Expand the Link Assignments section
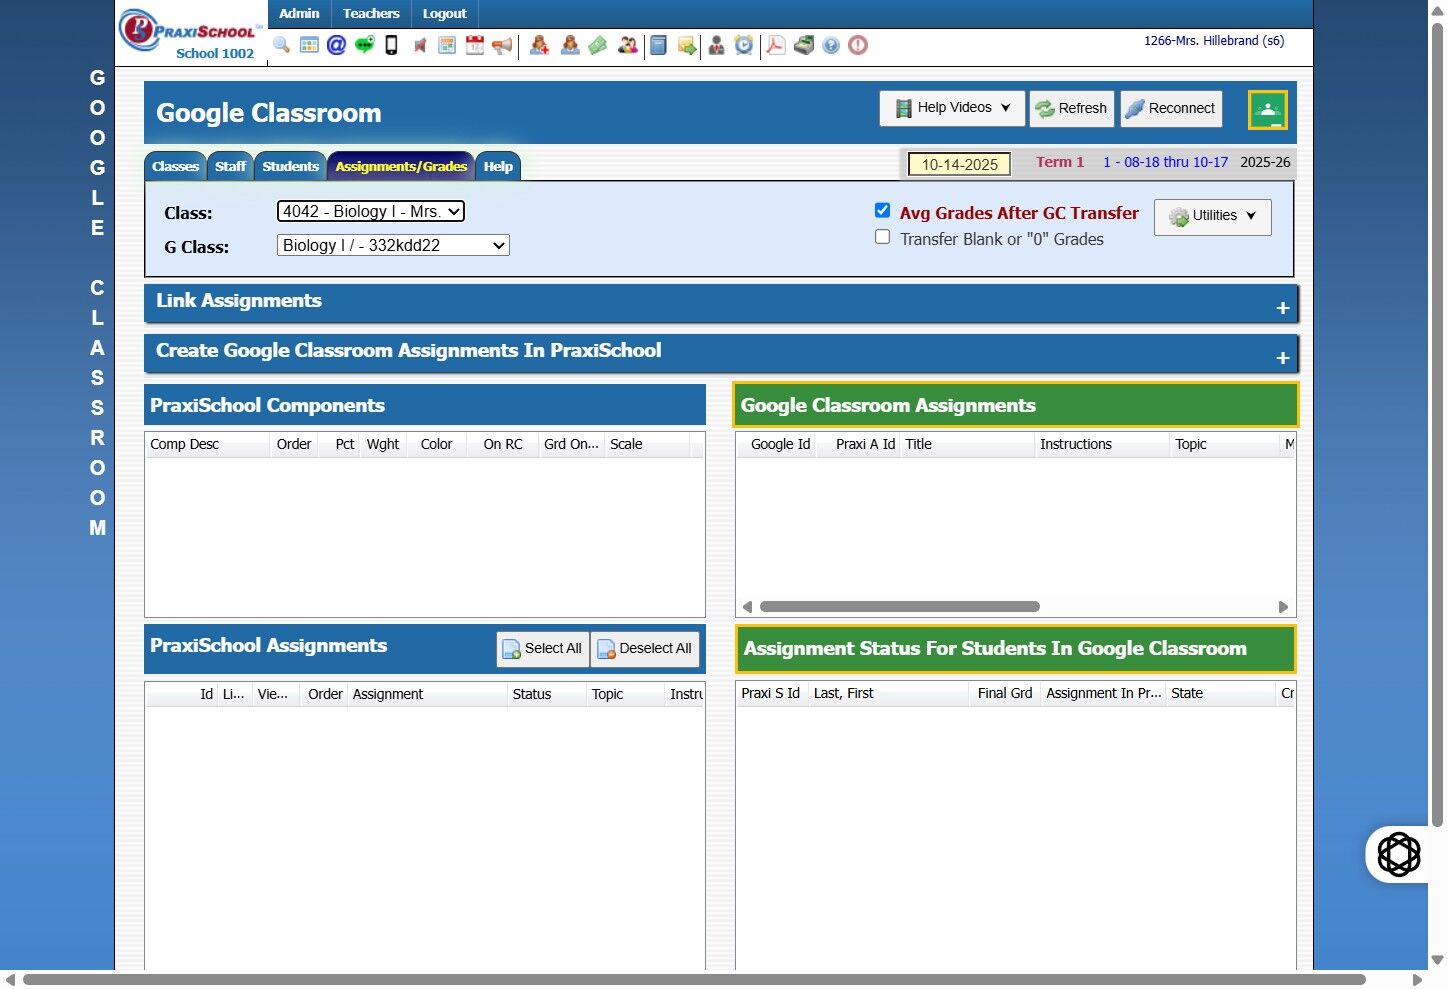Screen dimensions: 1447x989 pos(1283,308)
